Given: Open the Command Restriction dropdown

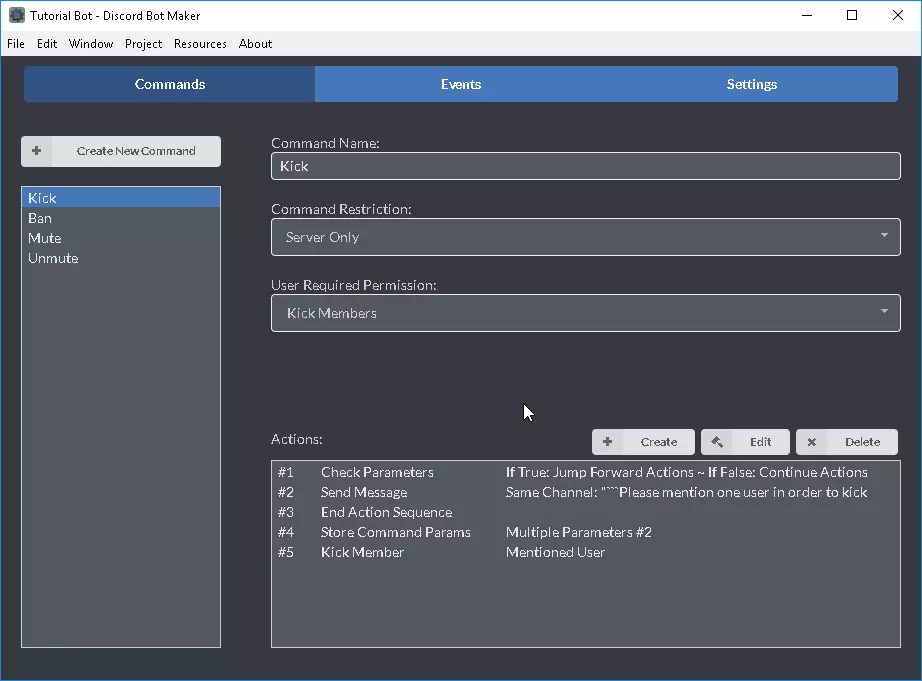Looking at the screenshot, I should tap(586, 237).
